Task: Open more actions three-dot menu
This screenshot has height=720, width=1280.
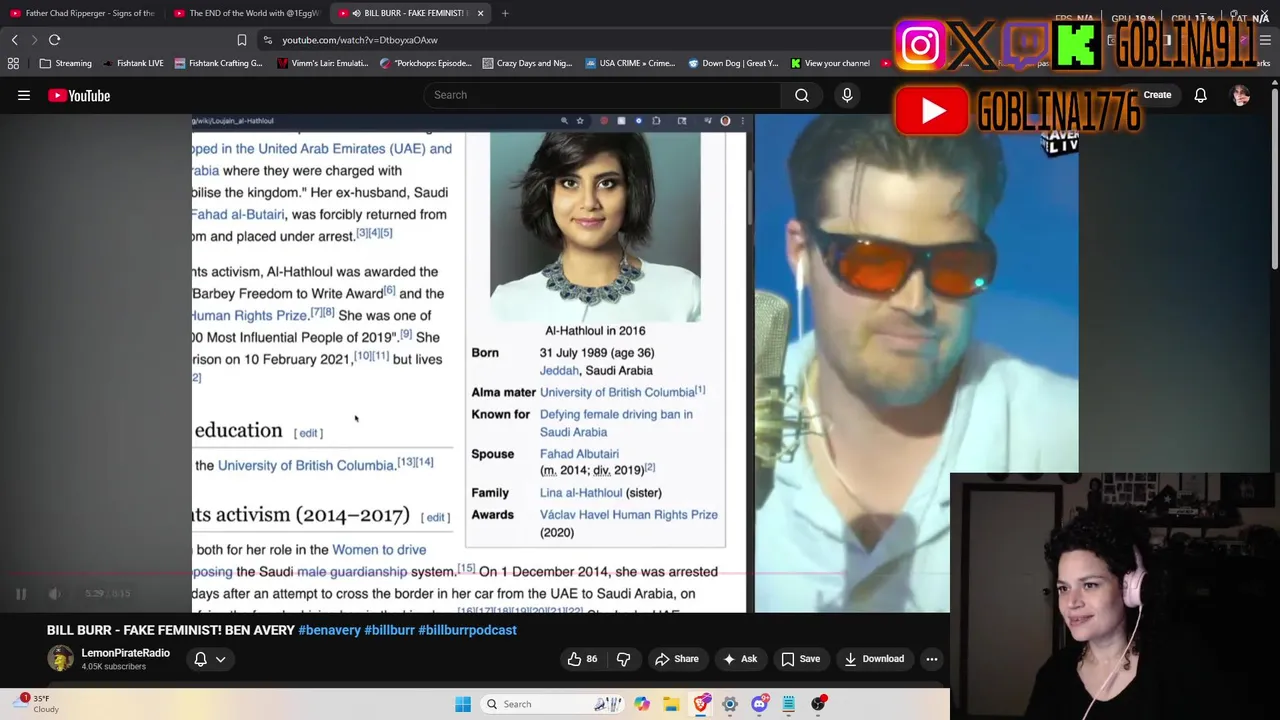Action: pos(931,659)
